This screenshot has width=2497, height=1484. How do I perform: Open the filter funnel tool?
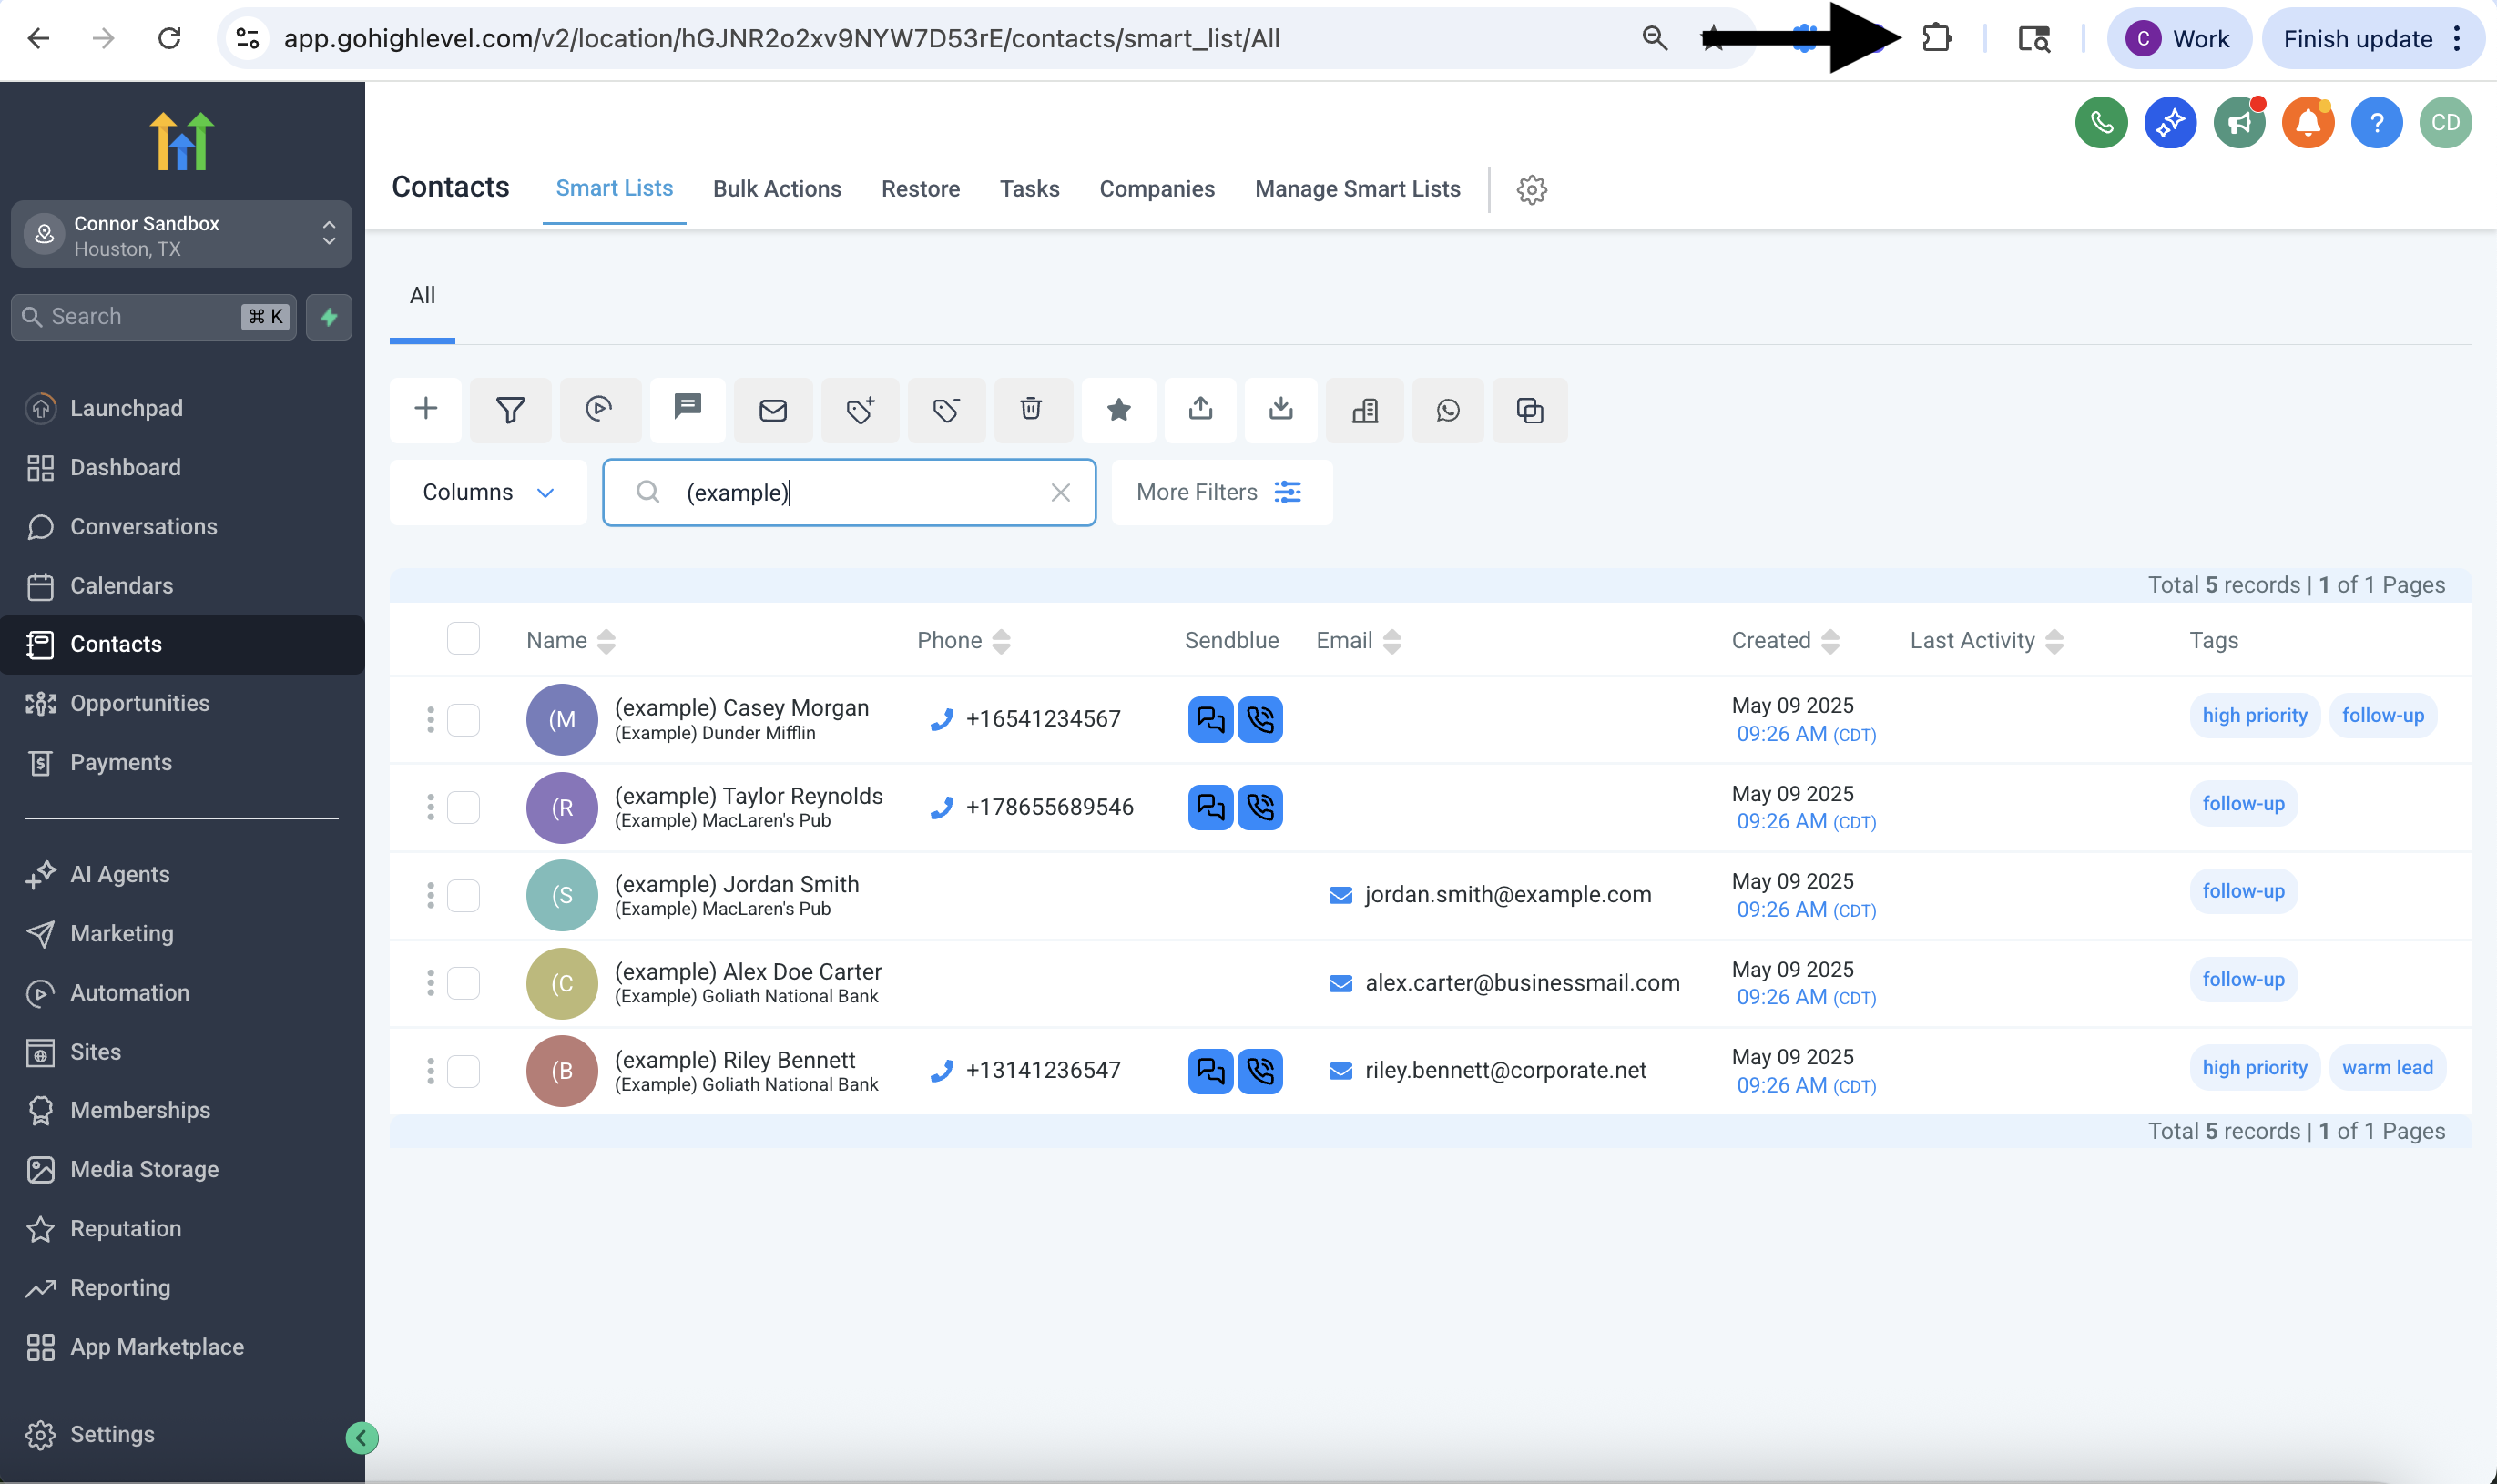510,409
